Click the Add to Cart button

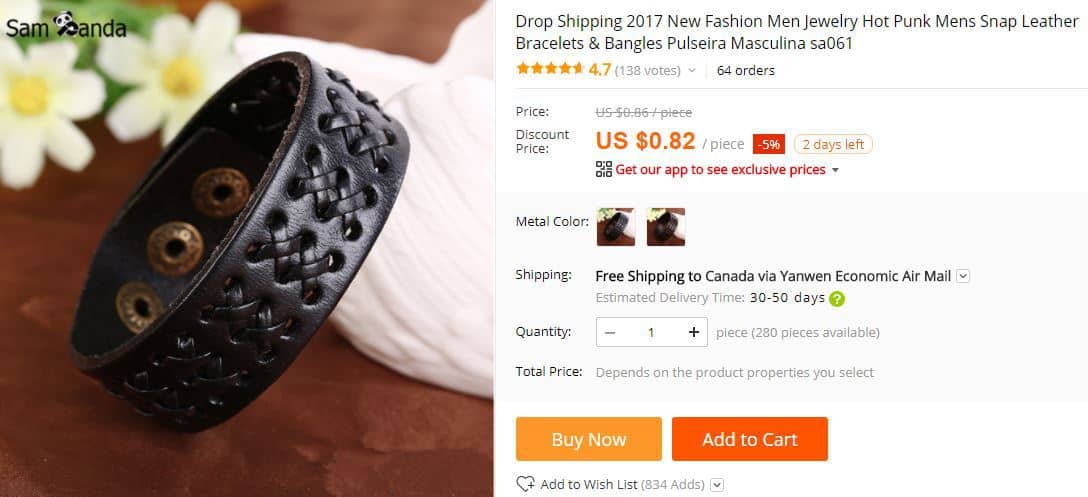[x=749, y=439]
